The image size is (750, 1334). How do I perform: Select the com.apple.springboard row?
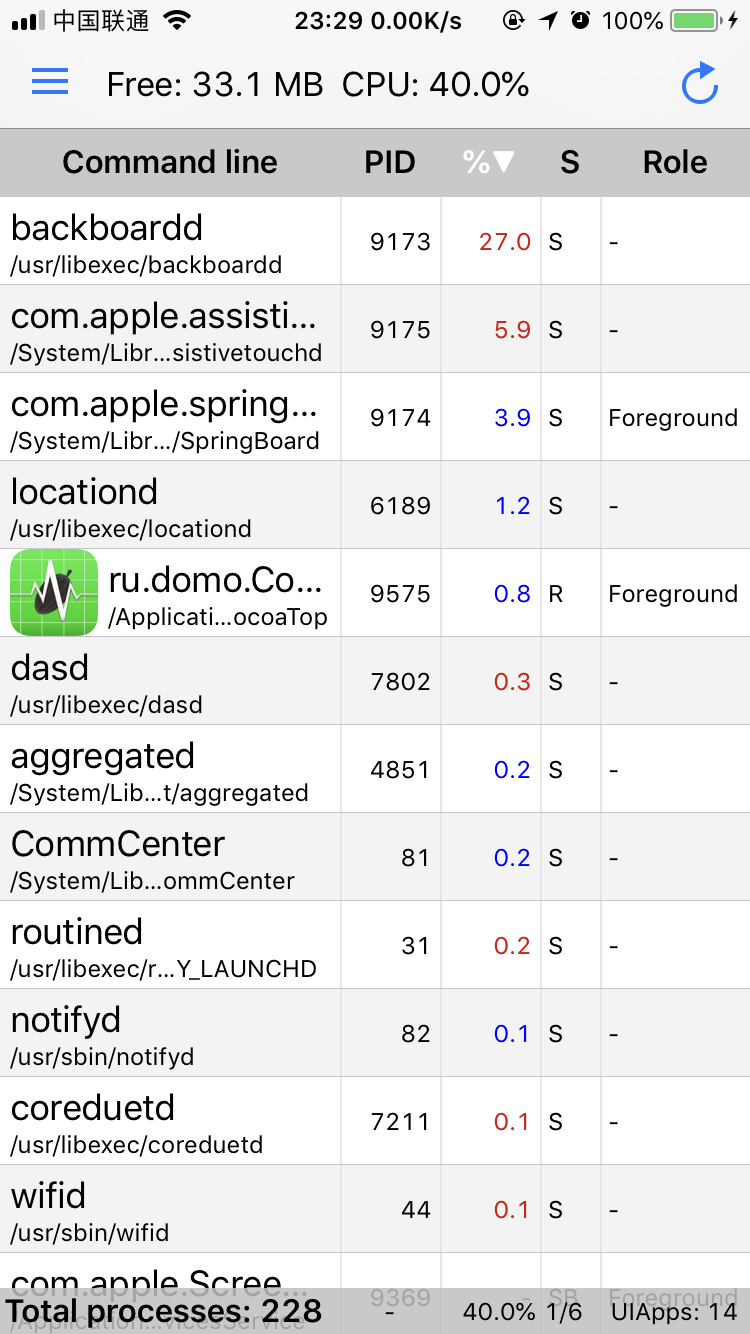[170, 417]
